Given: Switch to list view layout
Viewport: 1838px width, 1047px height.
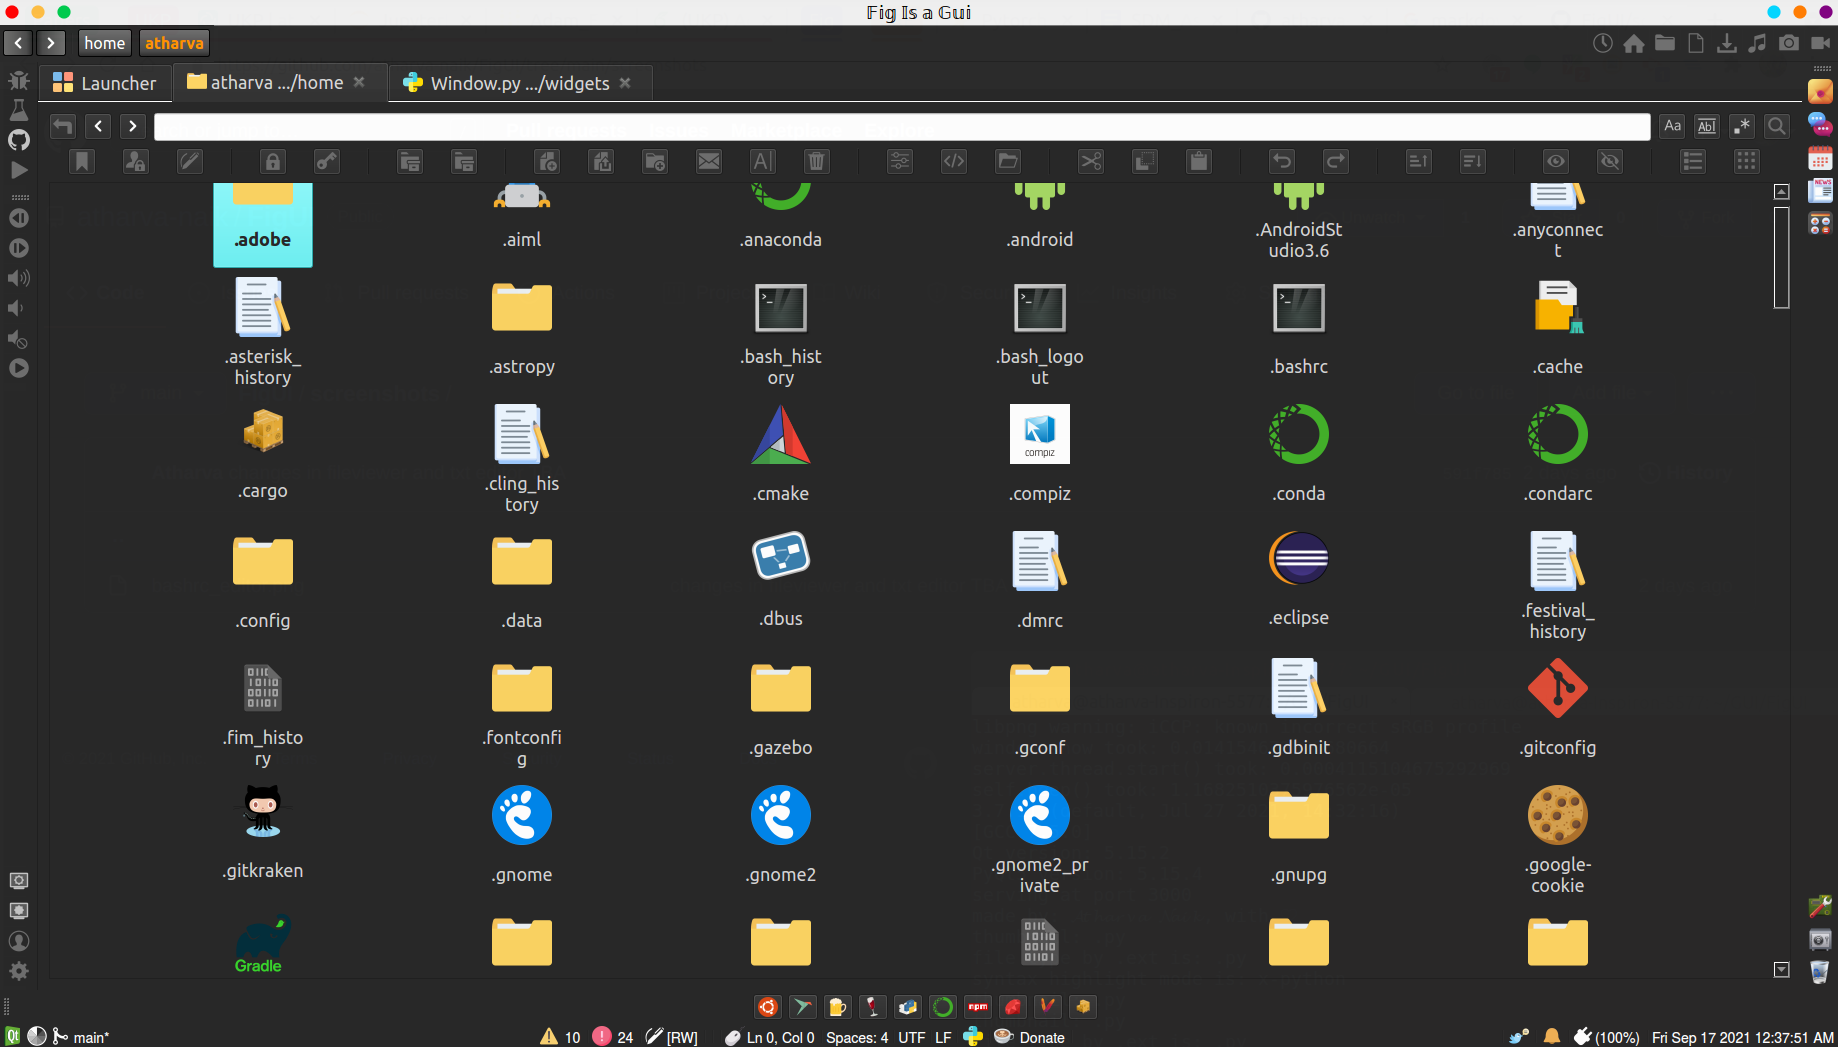Looking at the screenshot, I should [x=1693, y=161].
